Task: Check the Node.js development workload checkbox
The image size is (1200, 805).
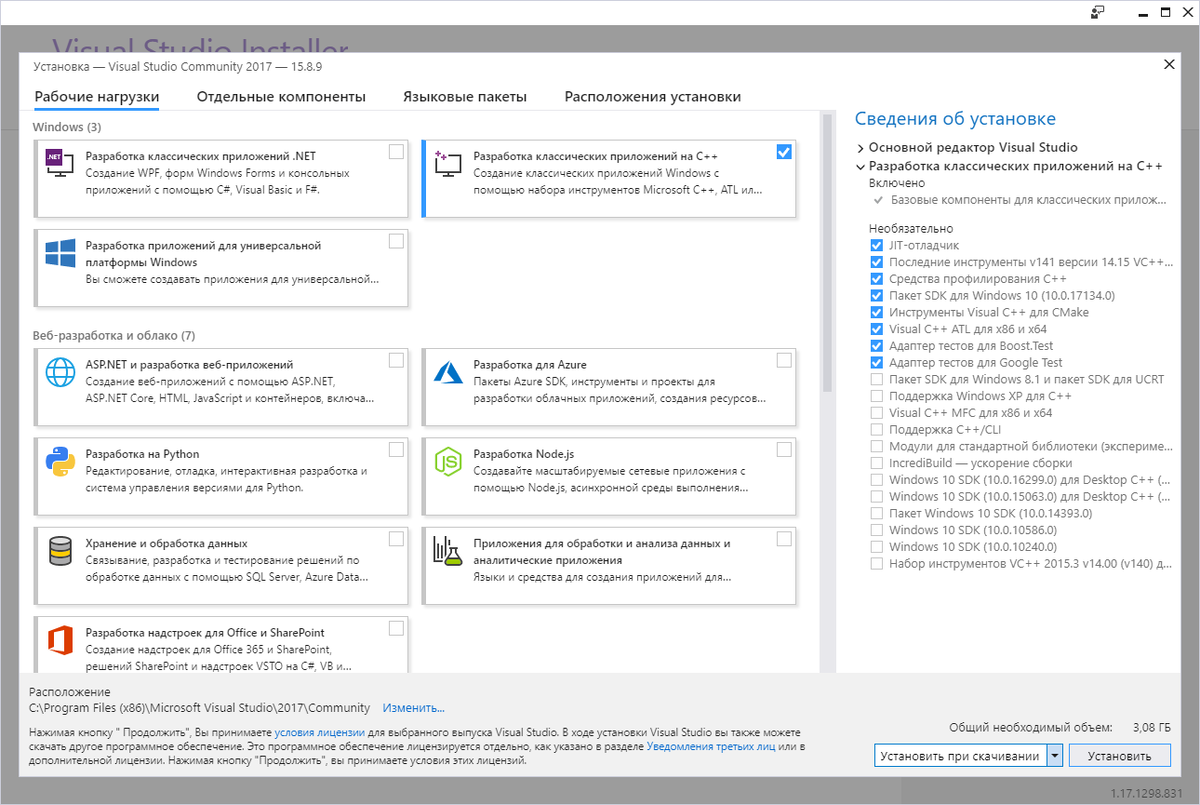Action: pos(784,449)
